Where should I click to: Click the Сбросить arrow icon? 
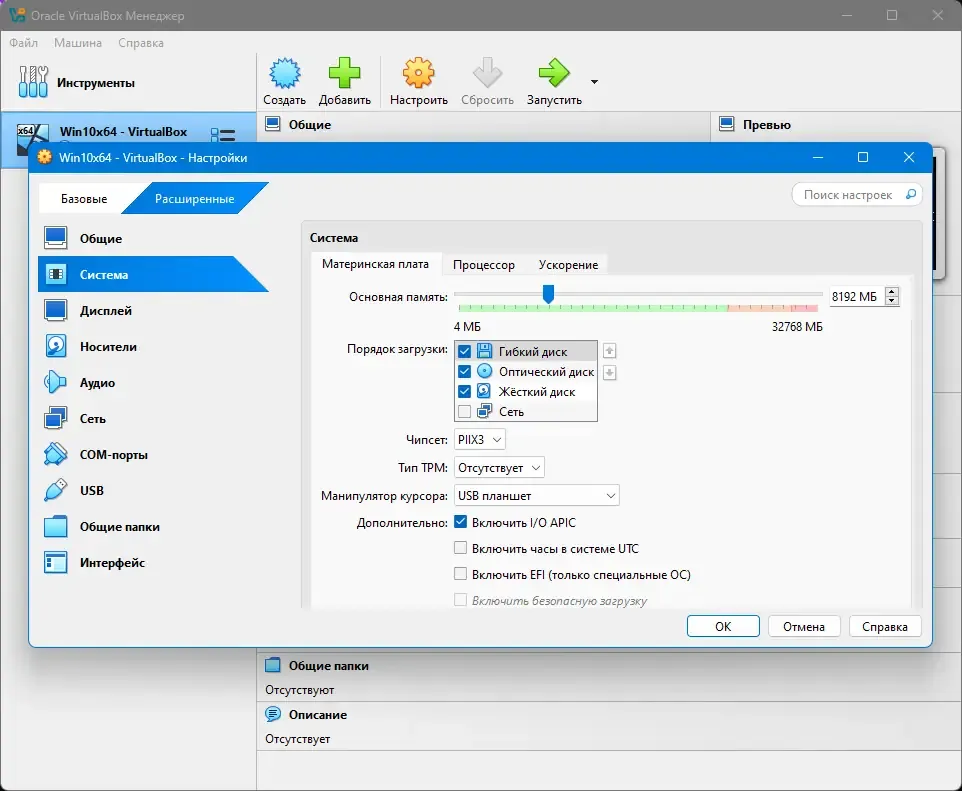tap(487, 74)
